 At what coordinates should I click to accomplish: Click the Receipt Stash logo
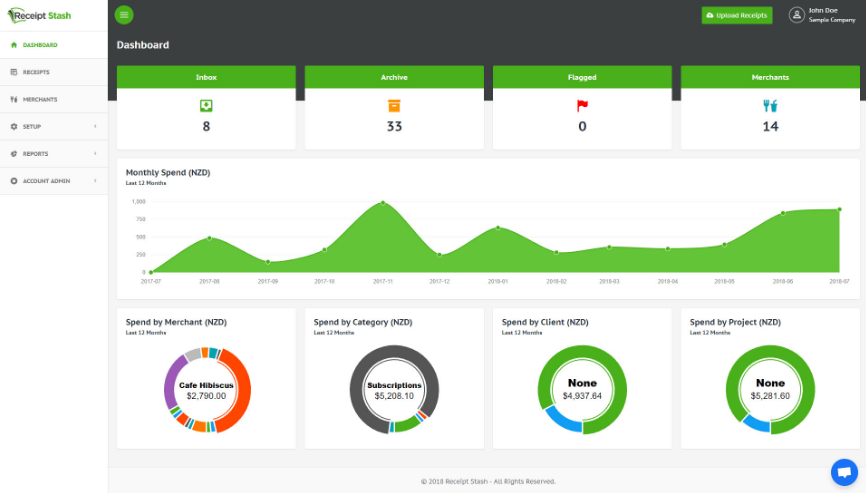click(42, 15)
